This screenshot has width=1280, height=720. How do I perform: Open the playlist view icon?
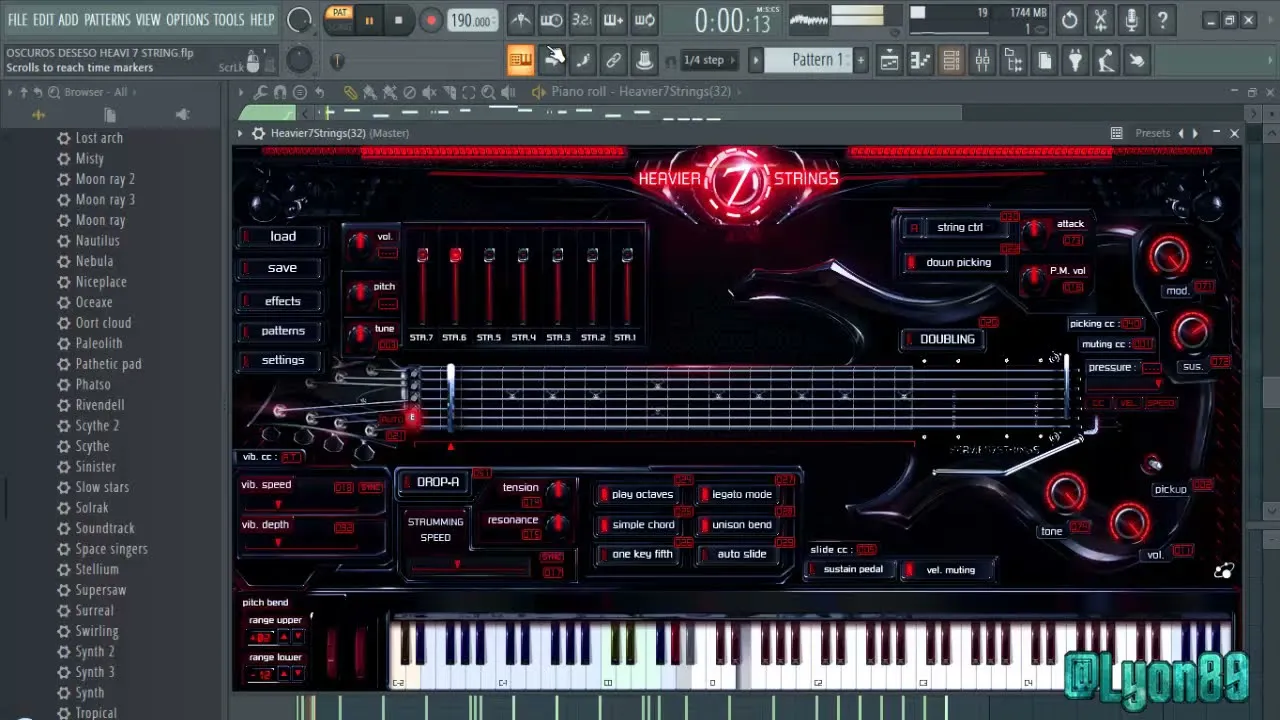click(889, 61)
